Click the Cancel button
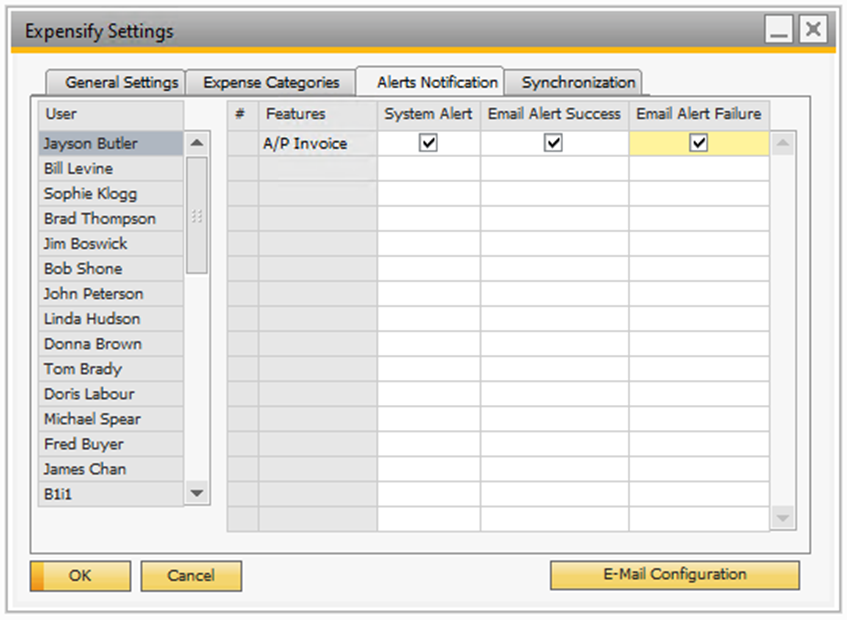847x620 pixels. pos(191,575)
